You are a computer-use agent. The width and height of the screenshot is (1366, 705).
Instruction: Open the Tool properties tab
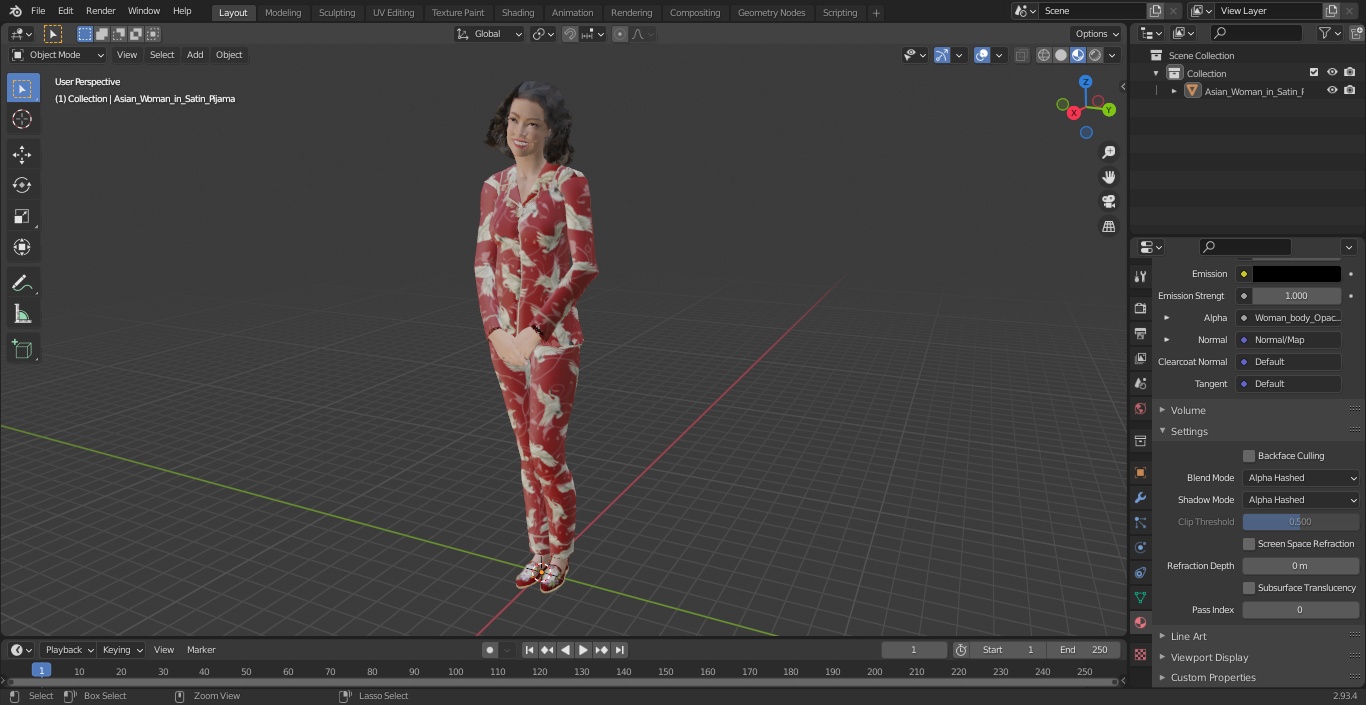click(x=1140, y=276)
